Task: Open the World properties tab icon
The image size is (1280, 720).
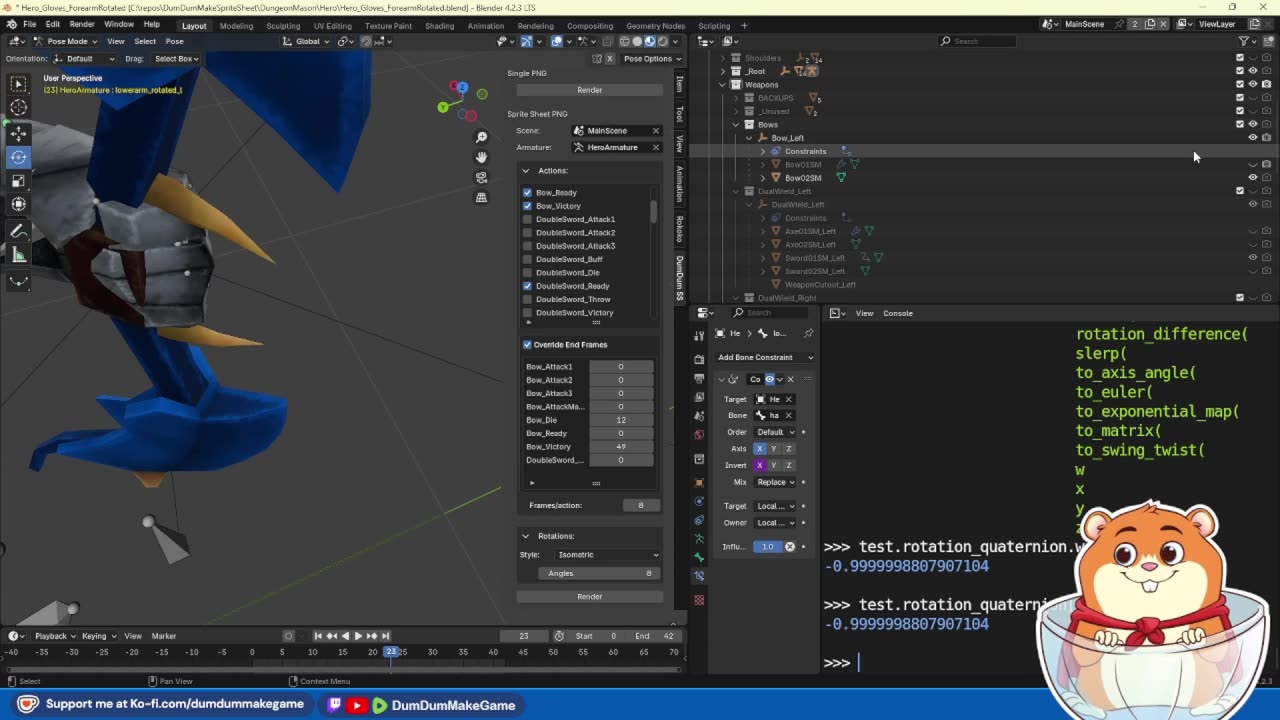Action: [x=699, y=435]
